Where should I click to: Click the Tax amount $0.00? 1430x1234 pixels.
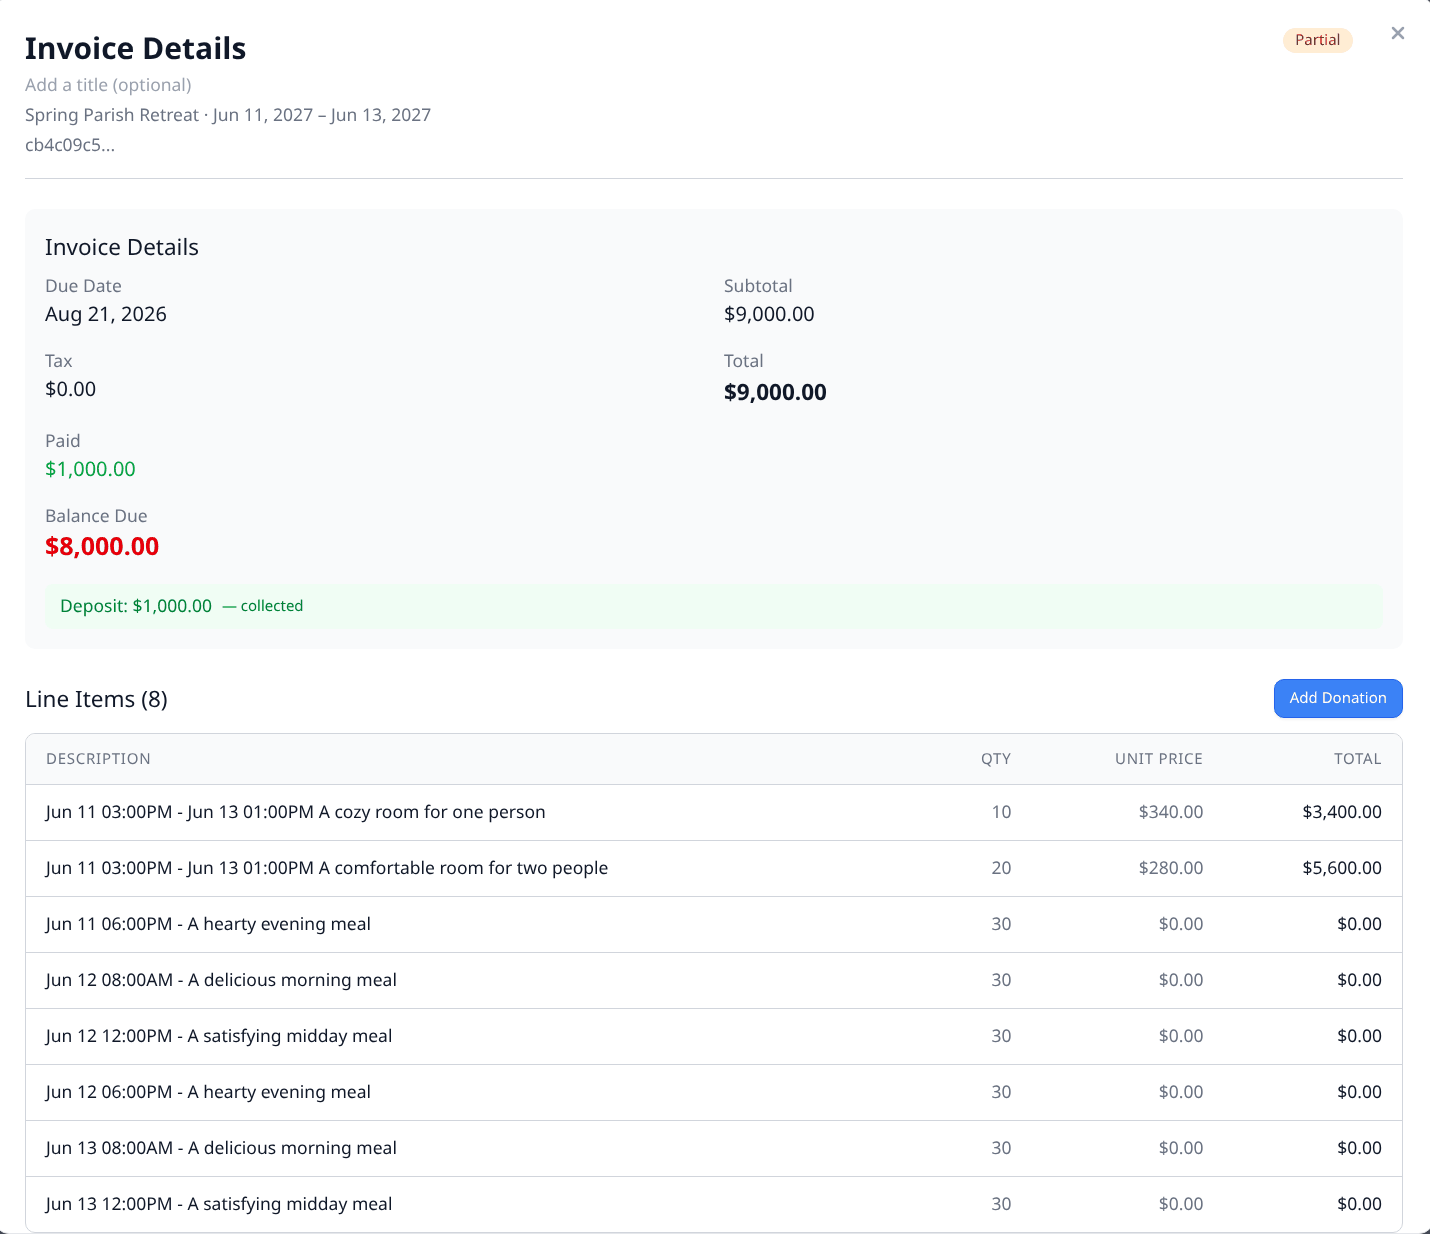(x=71, y=389)
